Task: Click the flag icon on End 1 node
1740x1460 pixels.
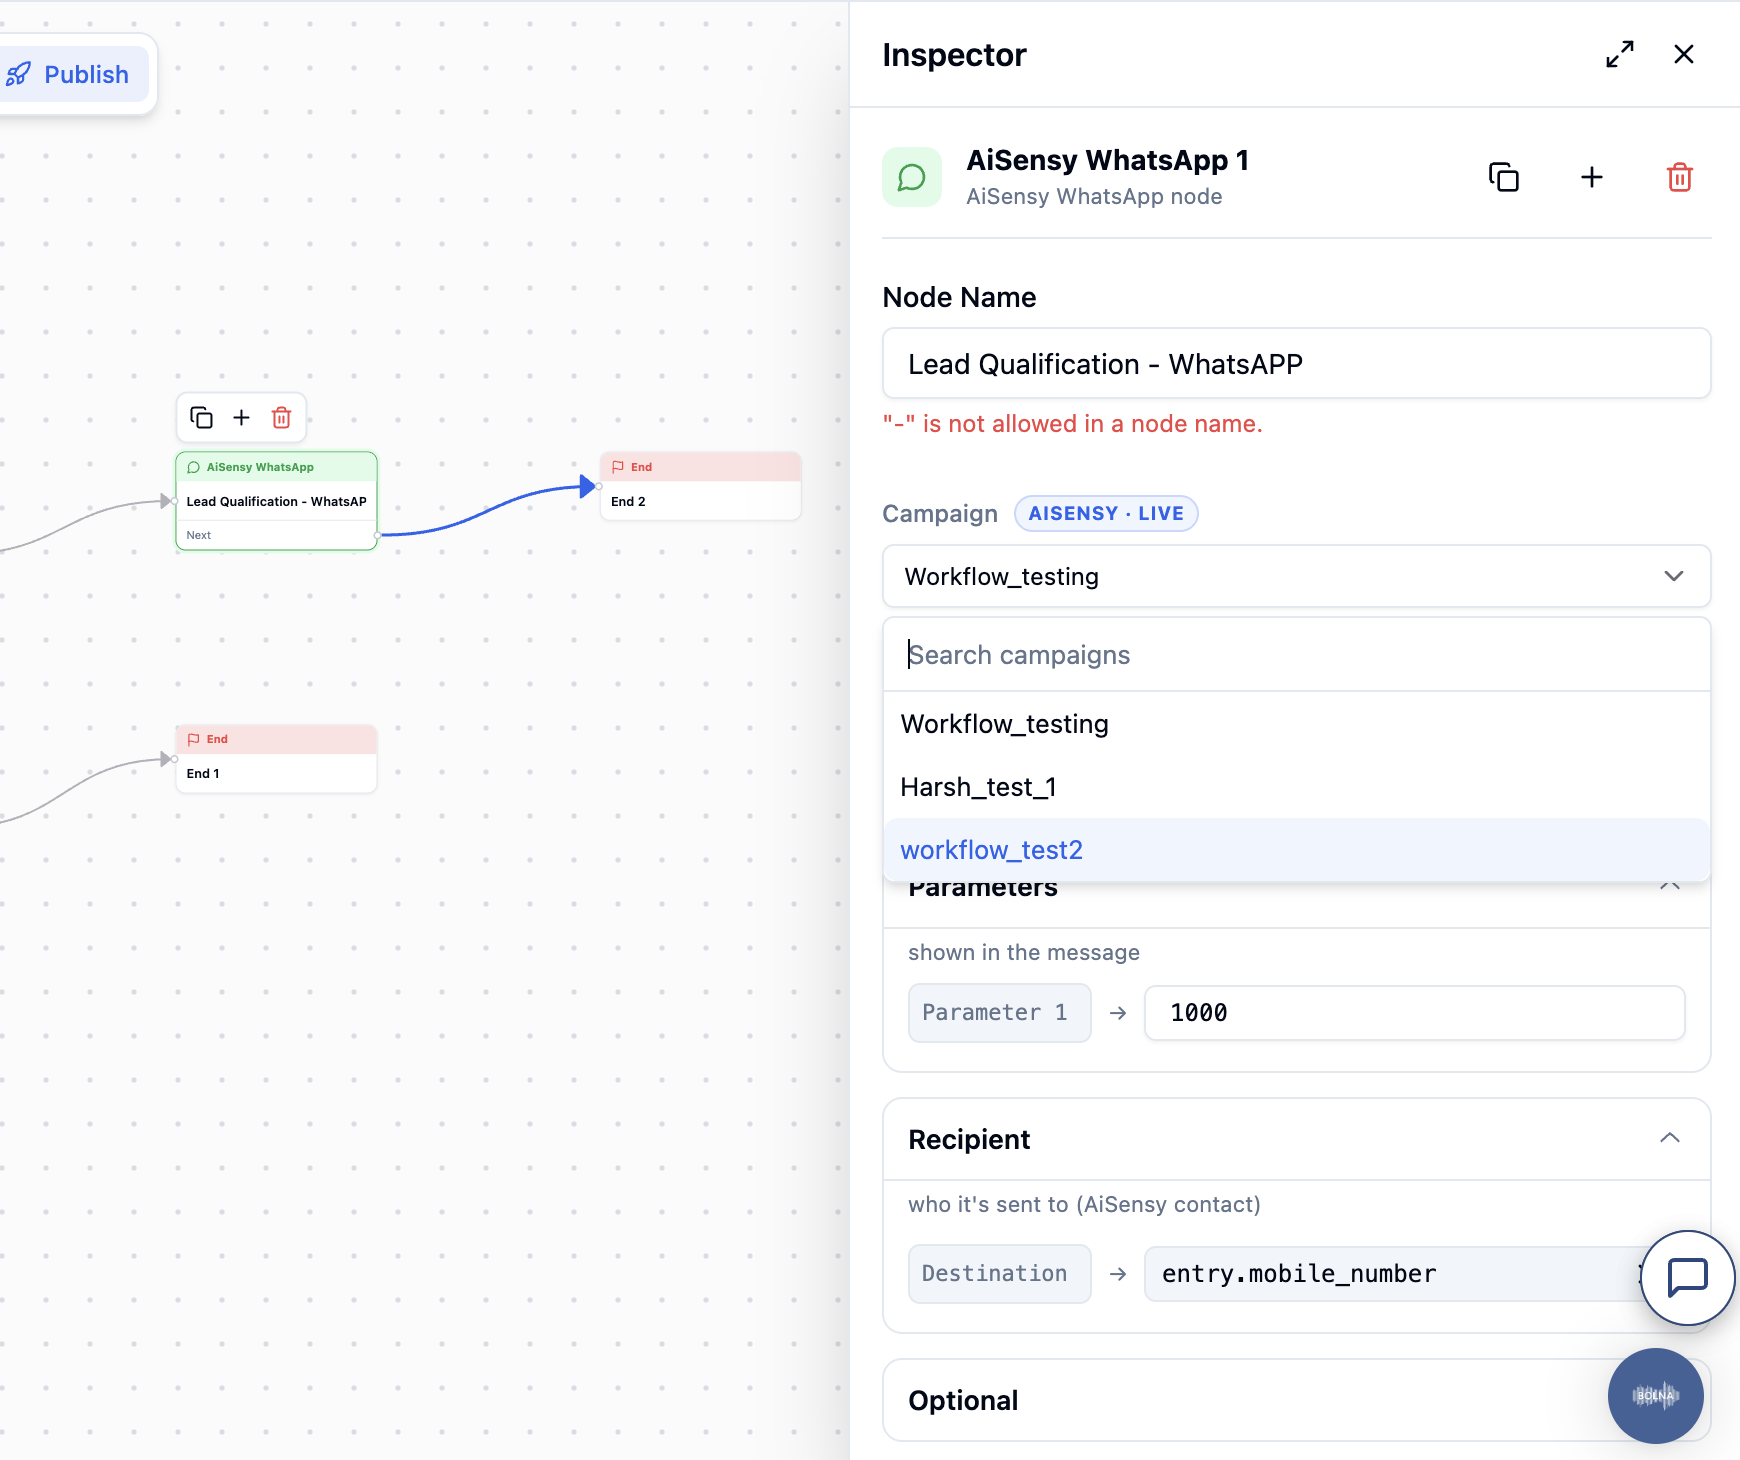Action: click(194, 739)
